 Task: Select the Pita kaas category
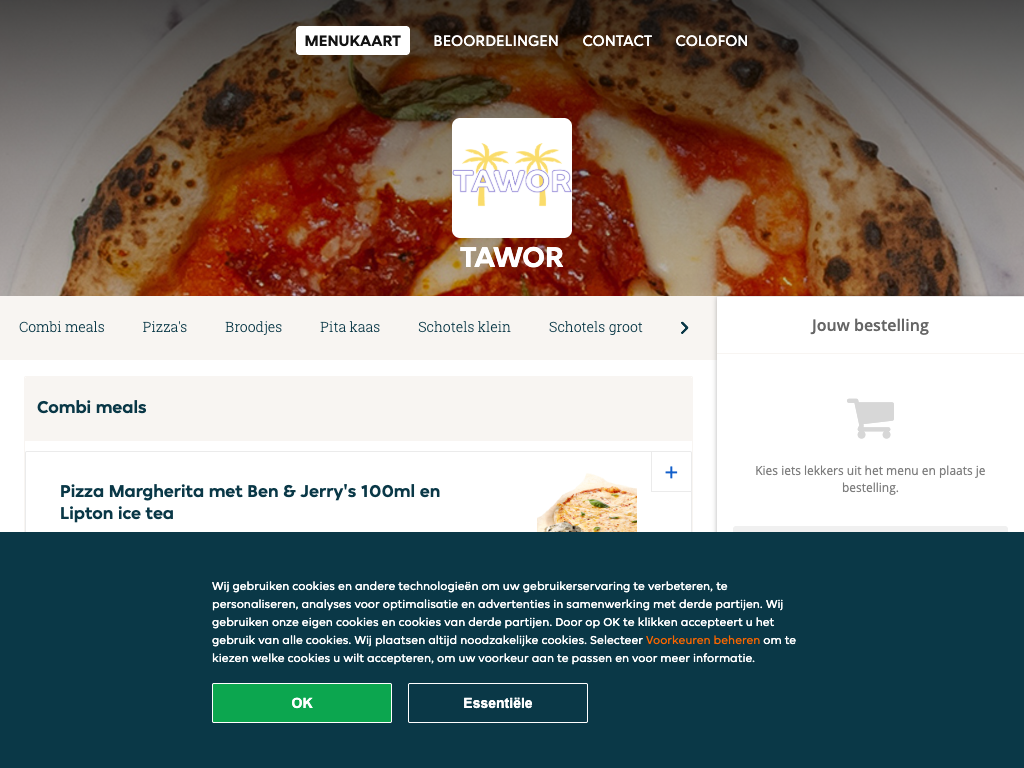(x=350, y=327)
